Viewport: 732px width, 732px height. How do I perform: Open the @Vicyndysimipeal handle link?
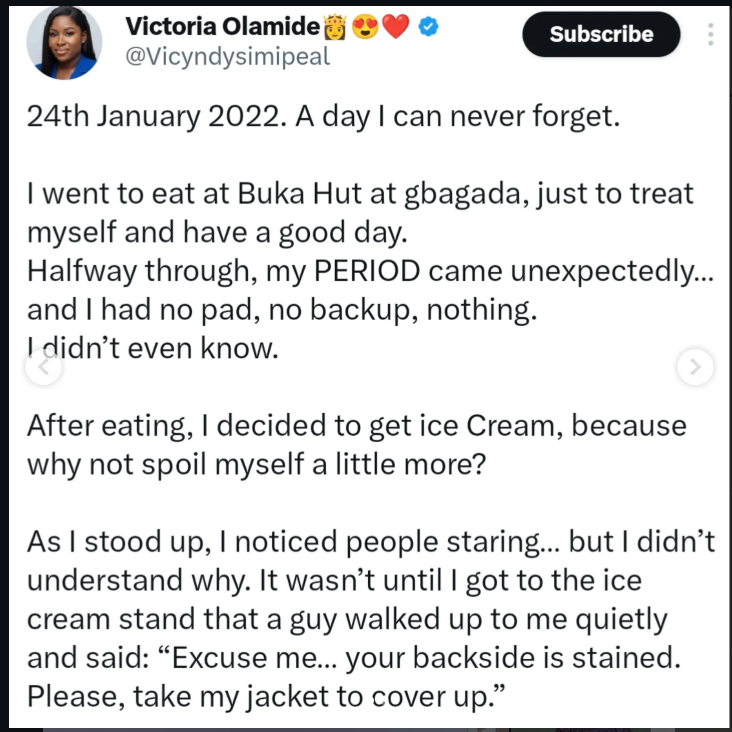click(x=227, y=57)
